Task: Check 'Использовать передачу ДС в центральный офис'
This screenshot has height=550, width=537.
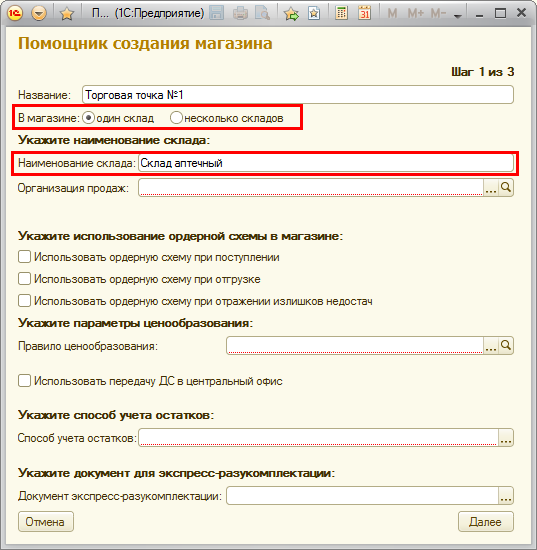Action: point(24,381)
